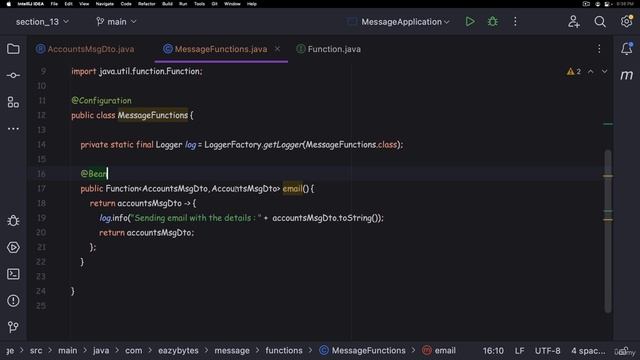Open the Debug tool window in left sidebar
Image resolution: width=640 pixels, height=360 pixels.
[x=13, y=221]
